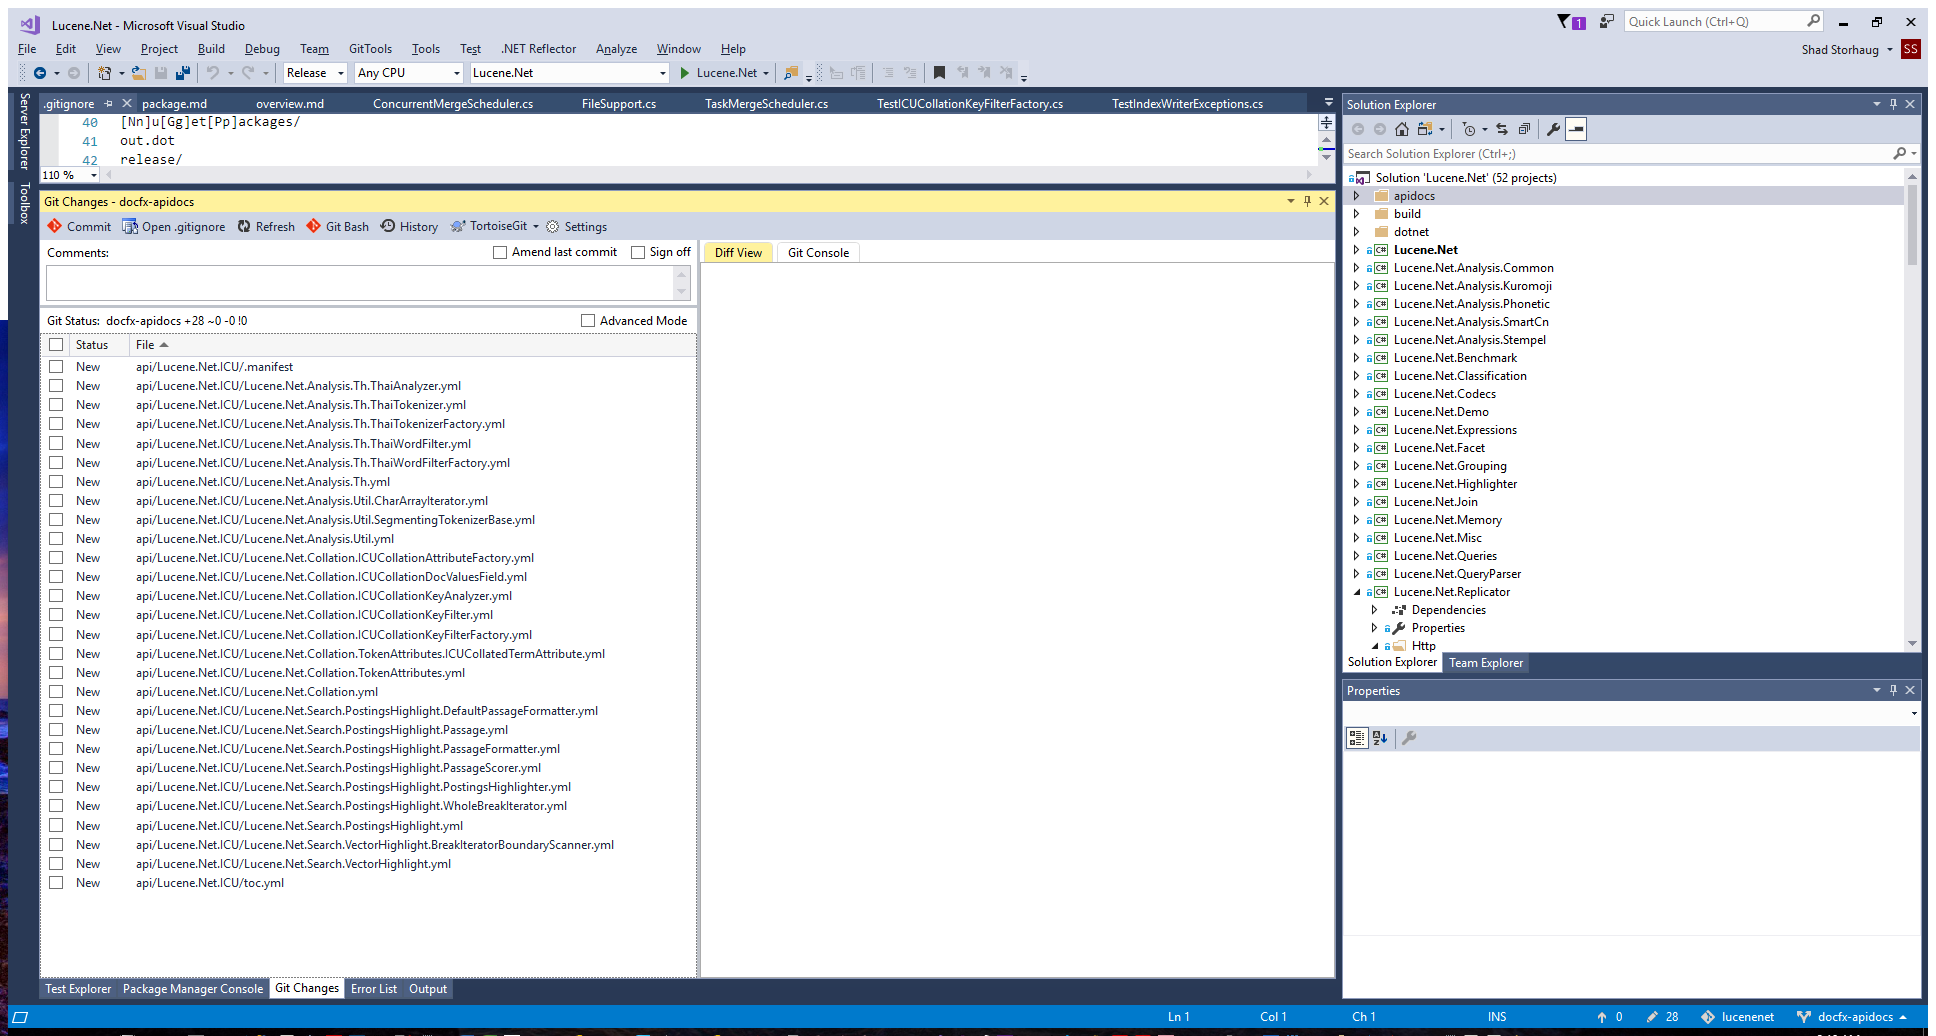Pin the .gitignore tab
Image resolution: width=1936 pixels, height=1036 pixels.
tap(109, 104)
